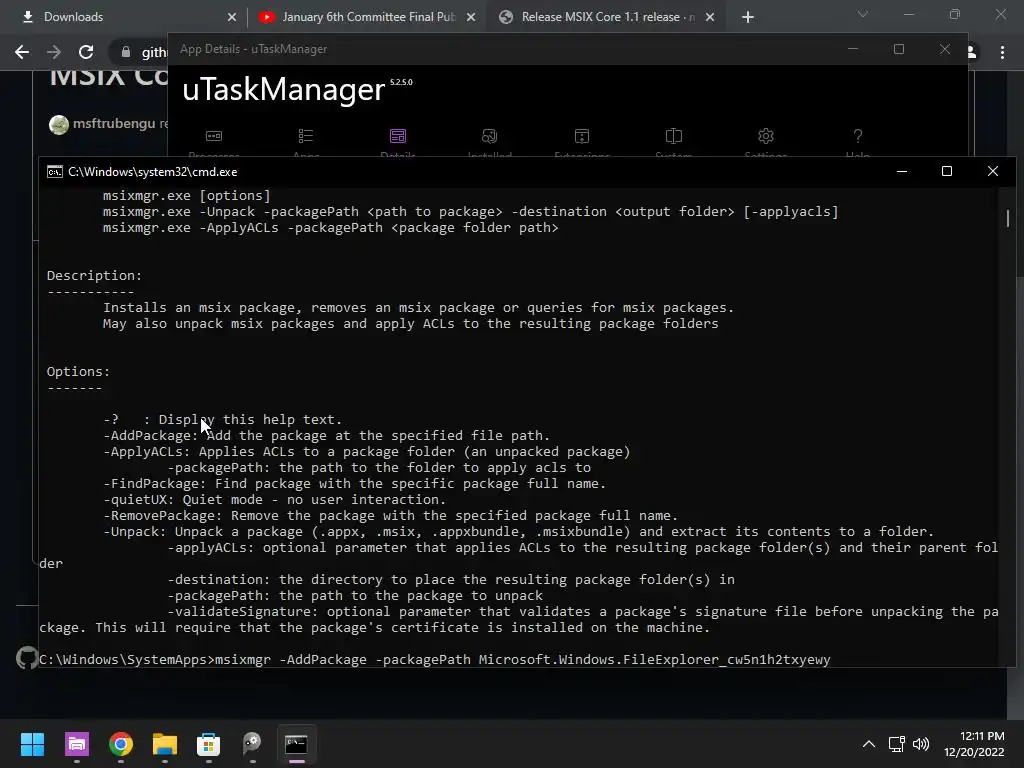Click the GitHub logo at page bottom
1024x768 pixels.
pyautogui.click(x=27, y=658)
